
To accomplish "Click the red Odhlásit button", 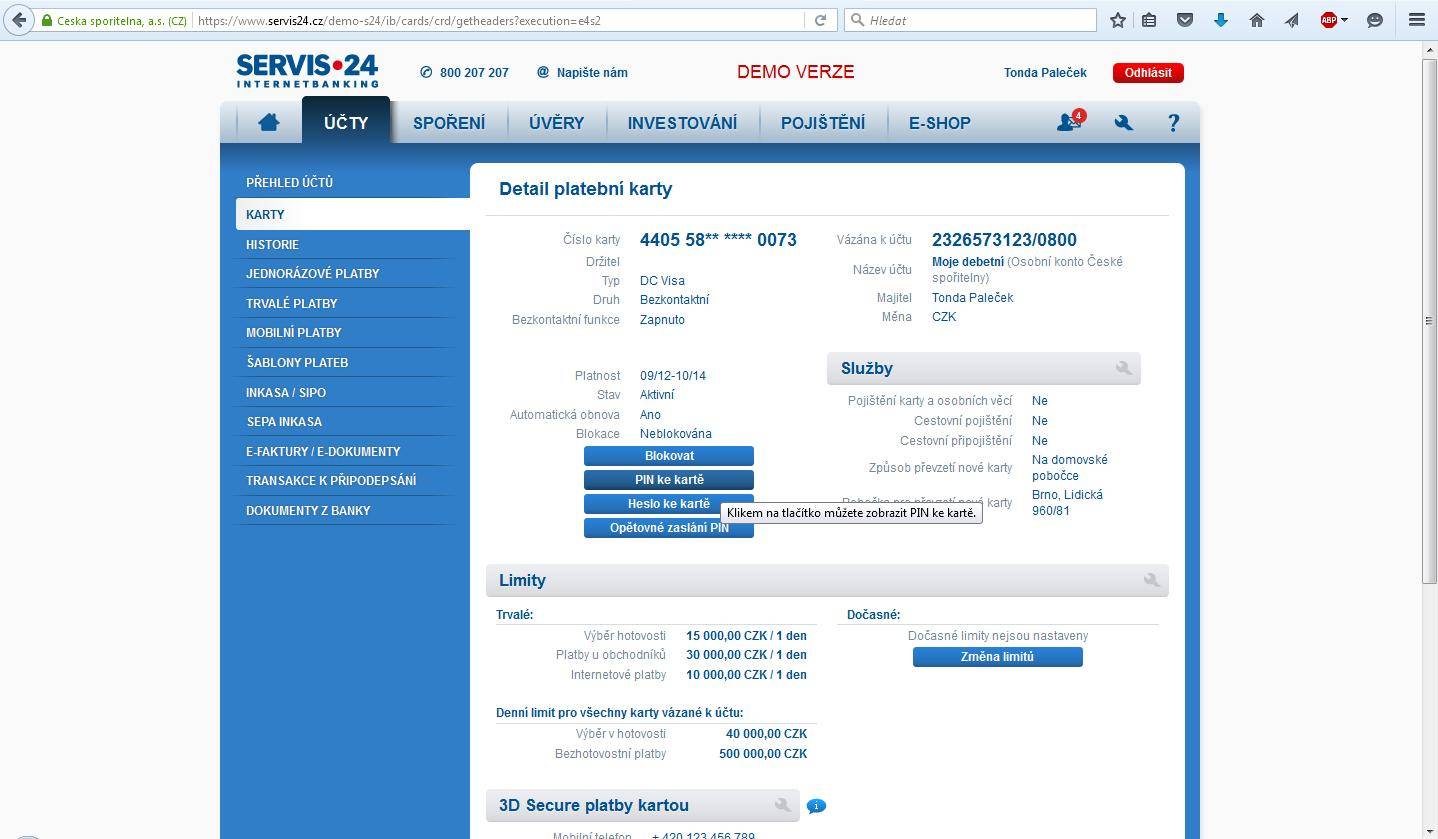I will [x=1148, y=72].
